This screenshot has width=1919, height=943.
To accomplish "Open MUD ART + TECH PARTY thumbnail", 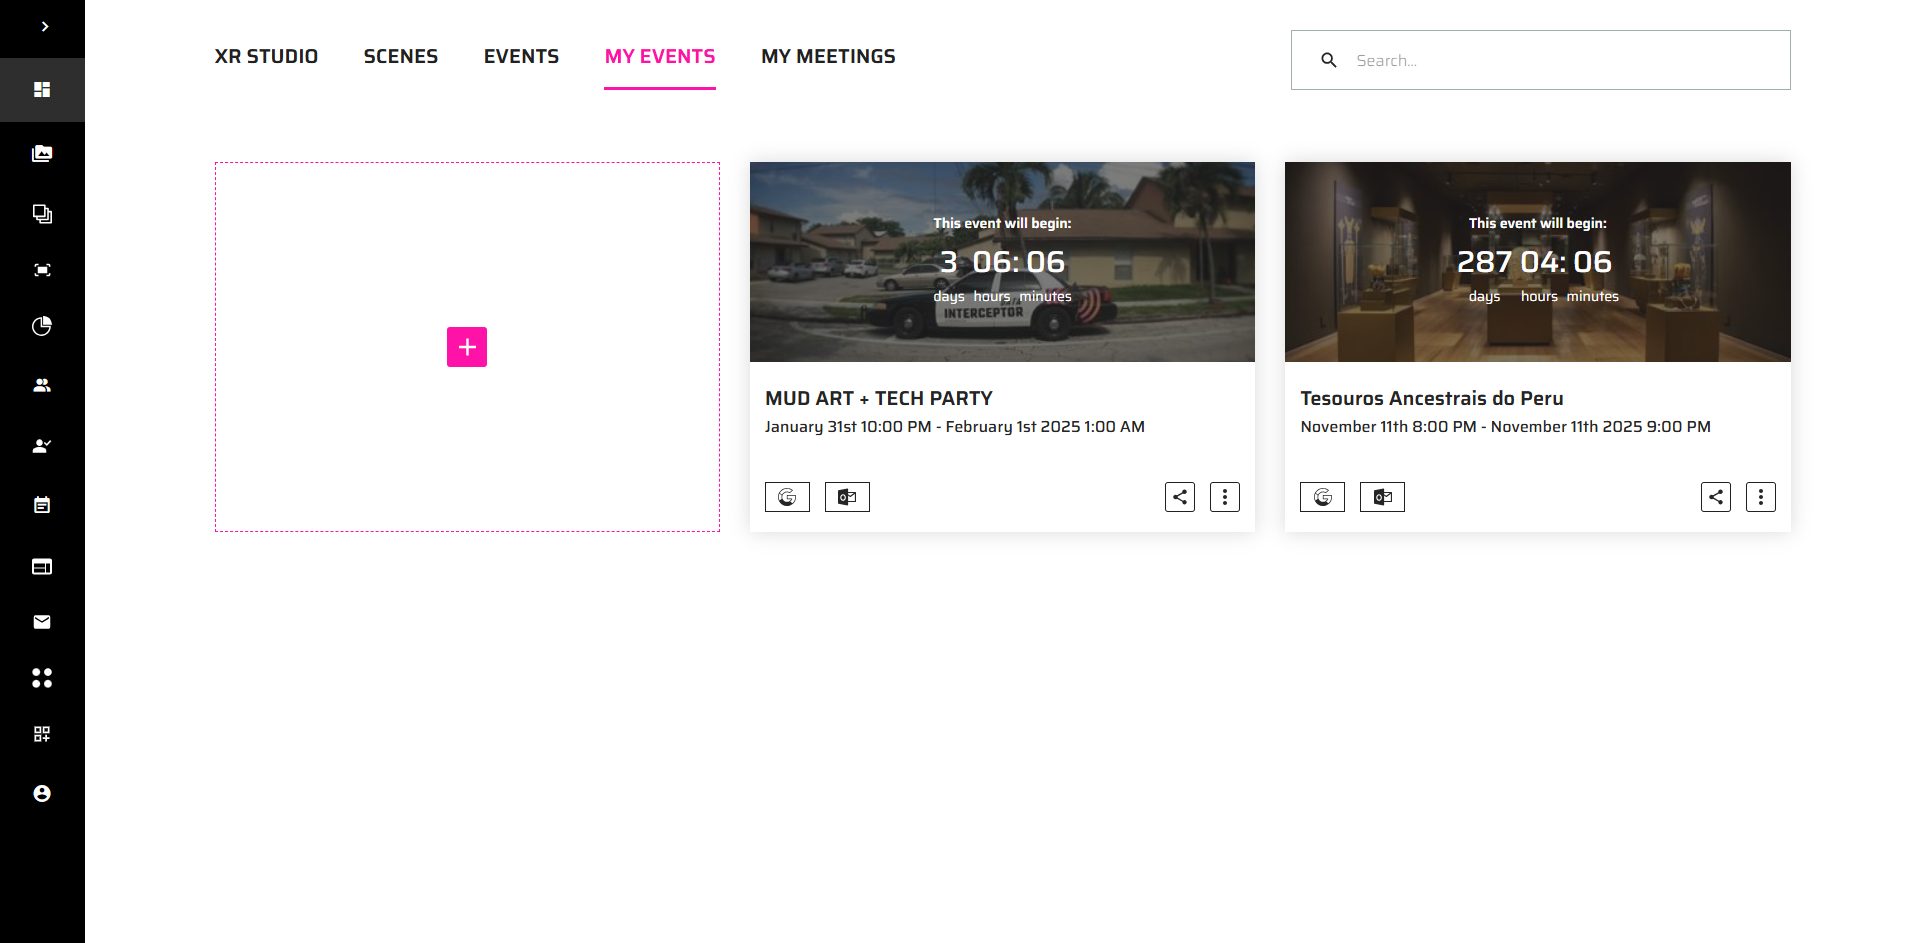I will (1002, 262).
